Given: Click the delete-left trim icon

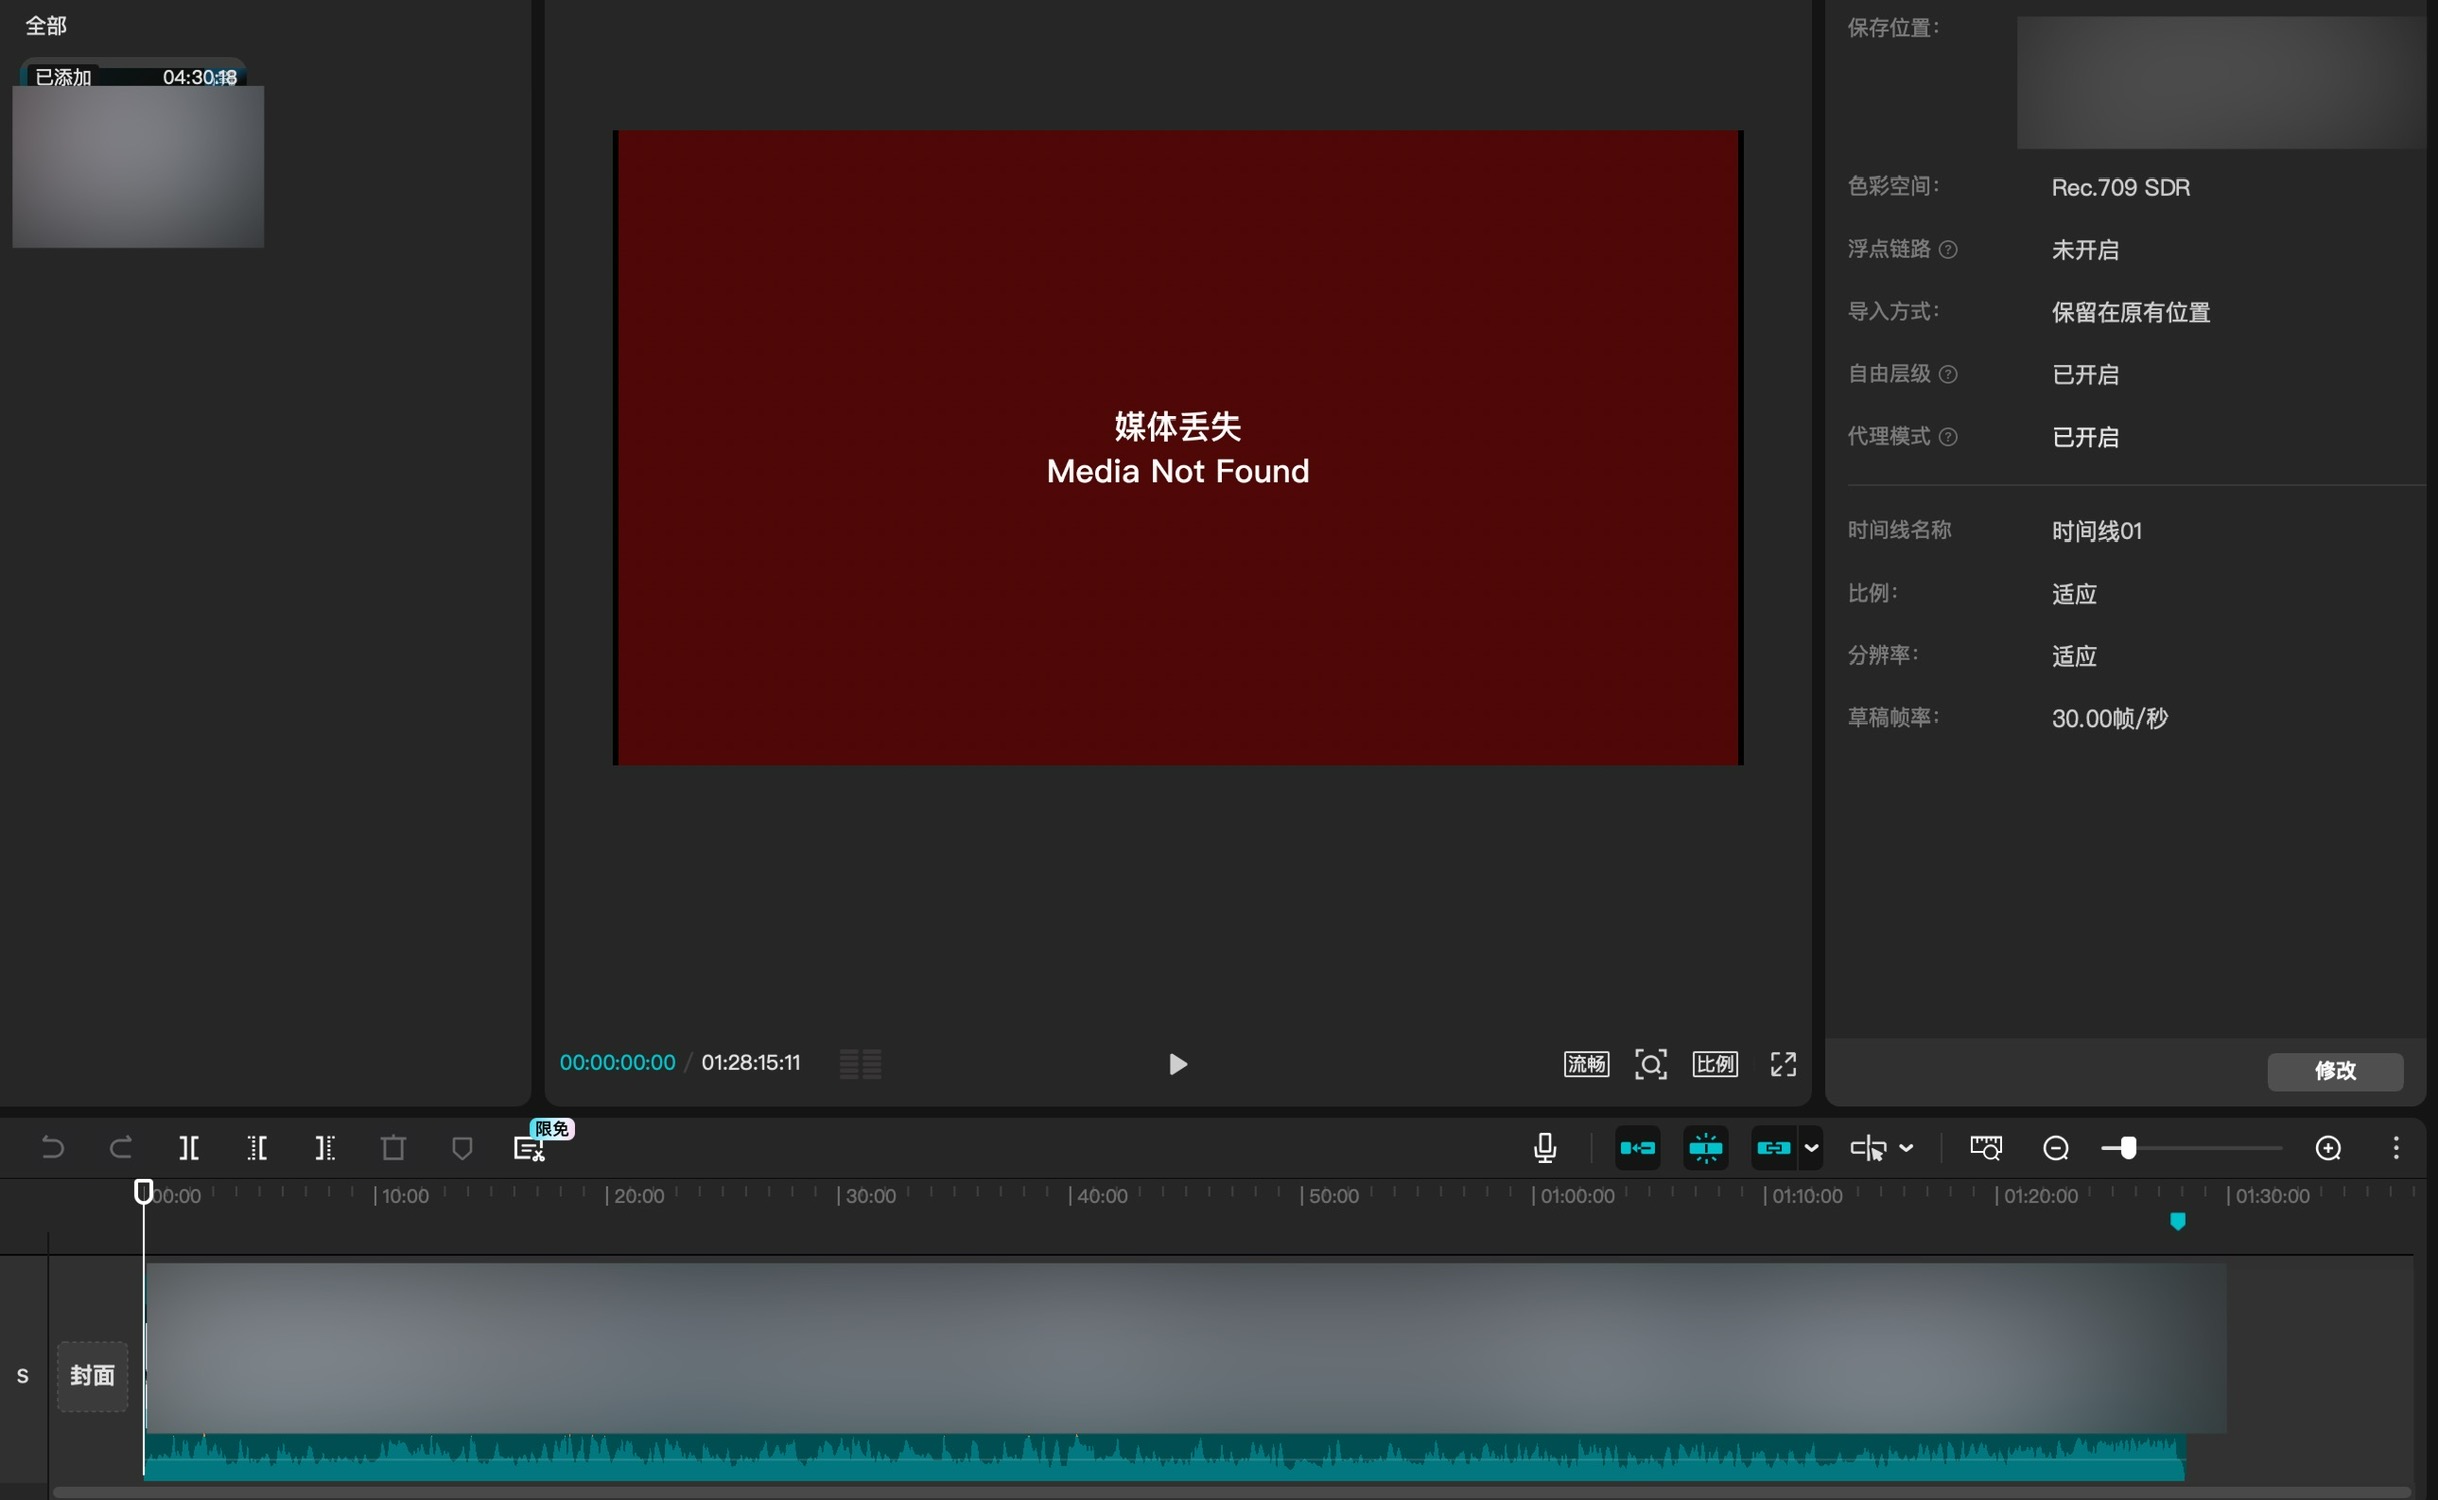Looking at the screenshot, I should (256, 1148).
